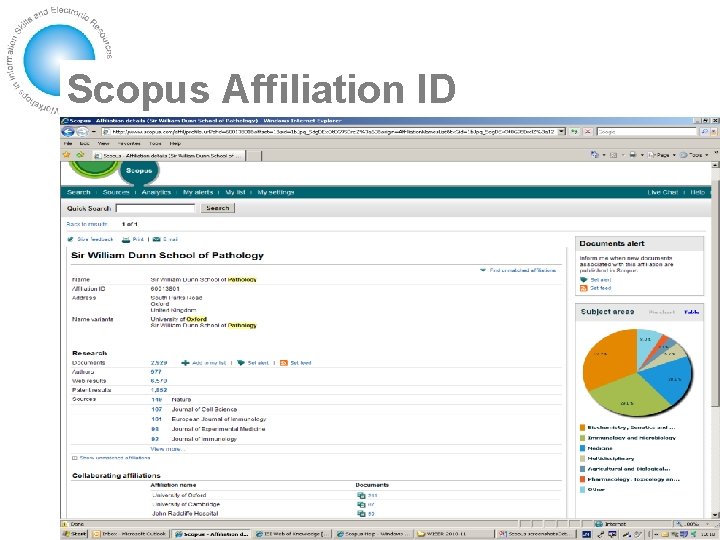Click Back to results link
This screenshot has width=720, height=540.
[x=87, y=224]
